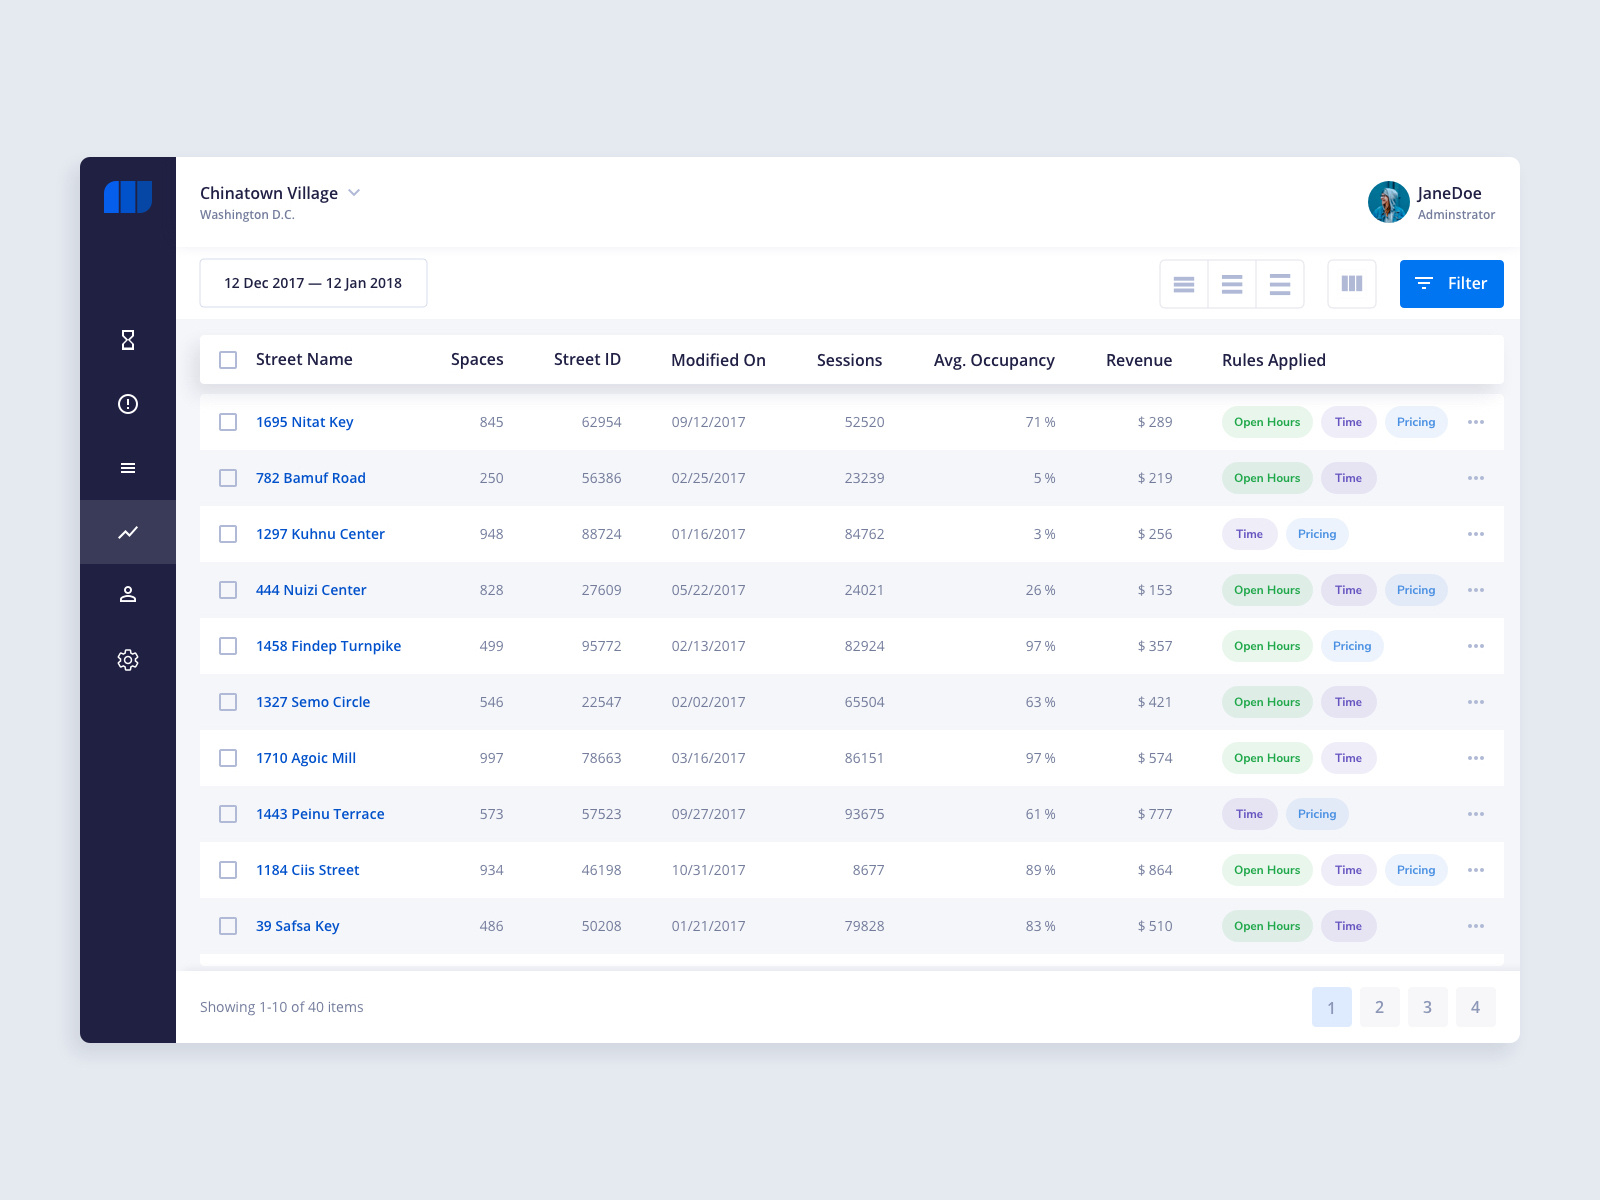Sort by the Revenue column header
This screenshot has width=1600, height=1200.
pyautogui.click(x=1139, y=360)
